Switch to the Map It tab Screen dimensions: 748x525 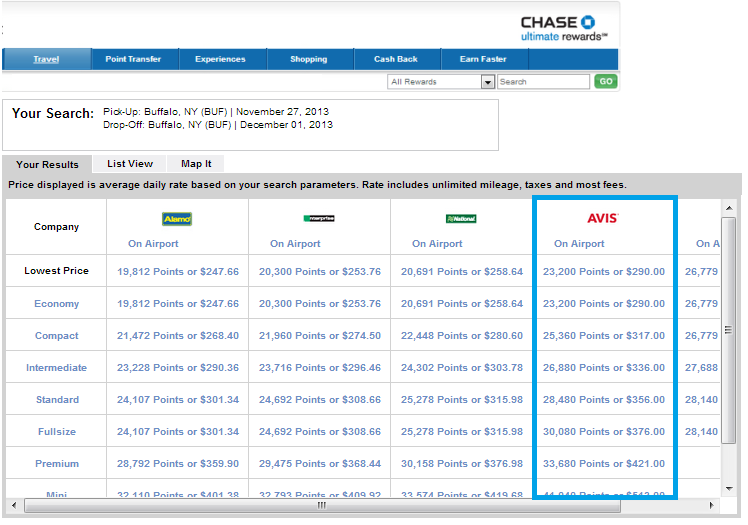click(x=196, y=164)
